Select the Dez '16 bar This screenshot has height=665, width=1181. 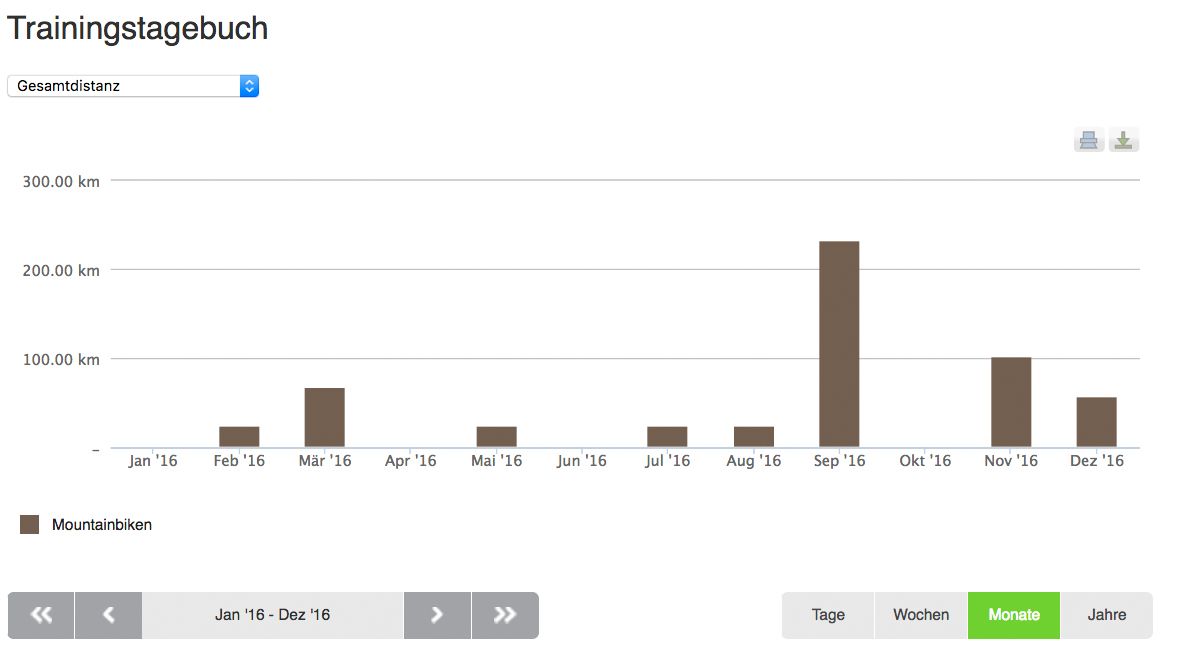[1096, 422]
